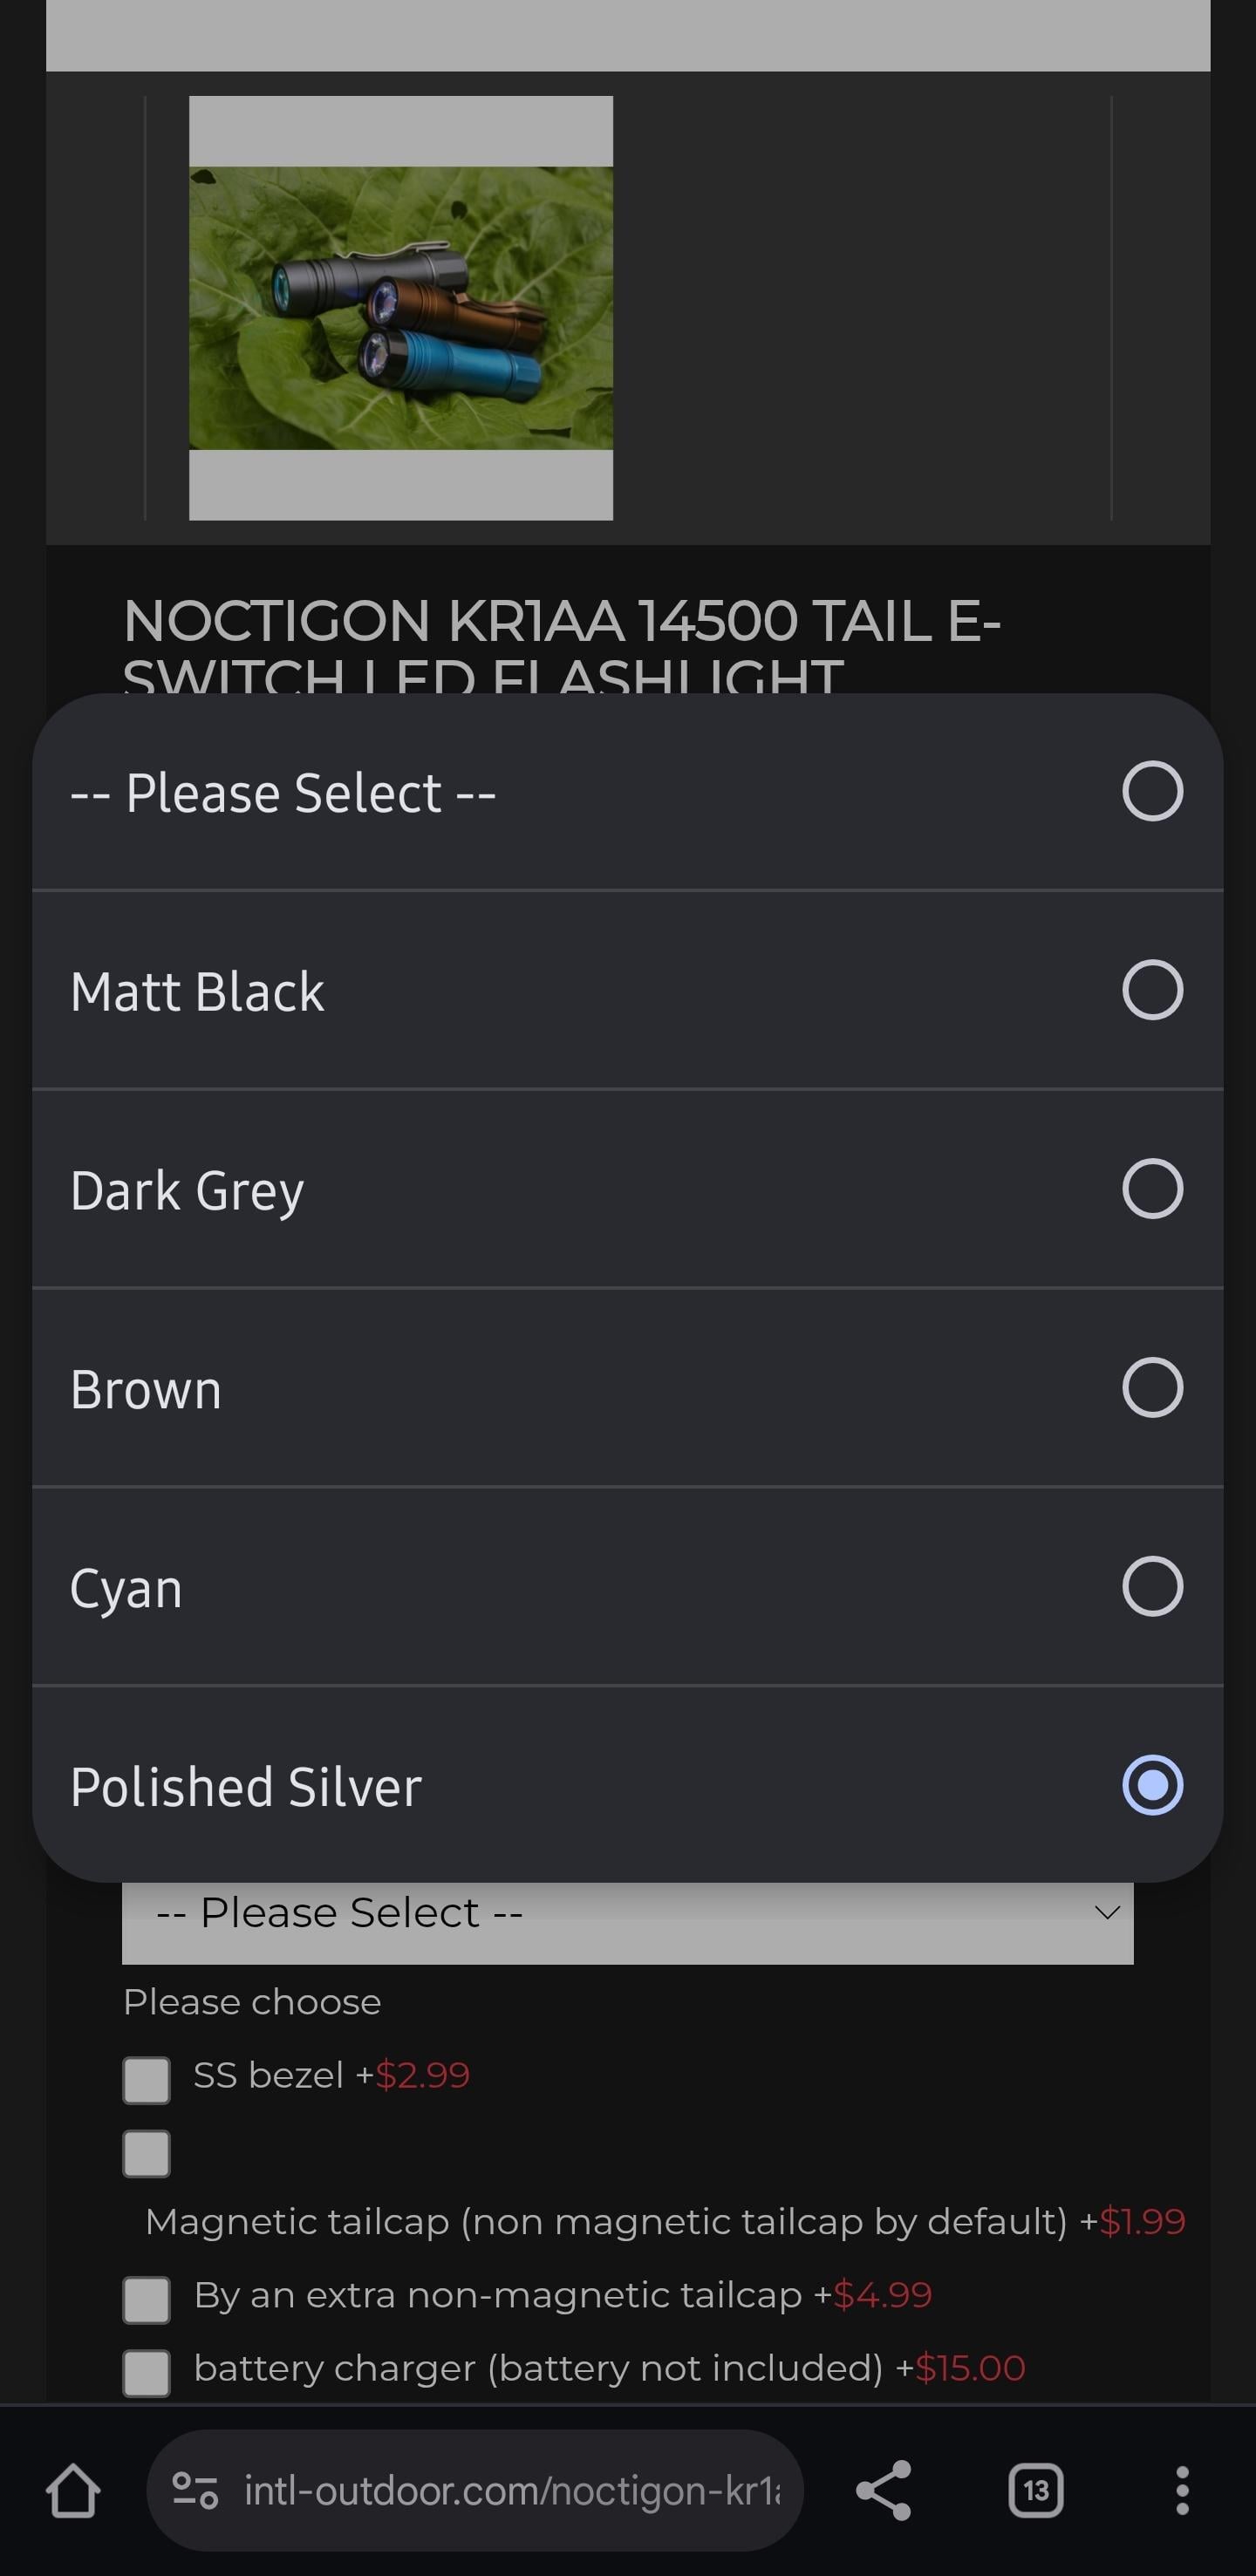The image size is (1256, 2576).
Task: Select the Polished Silver radio button
Action: [1152, 1785]
